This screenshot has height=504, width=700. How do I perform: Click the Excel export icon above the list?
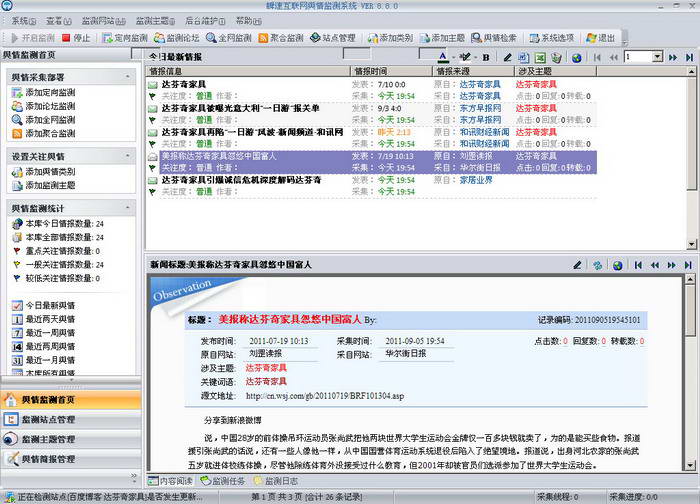(539, 58)
